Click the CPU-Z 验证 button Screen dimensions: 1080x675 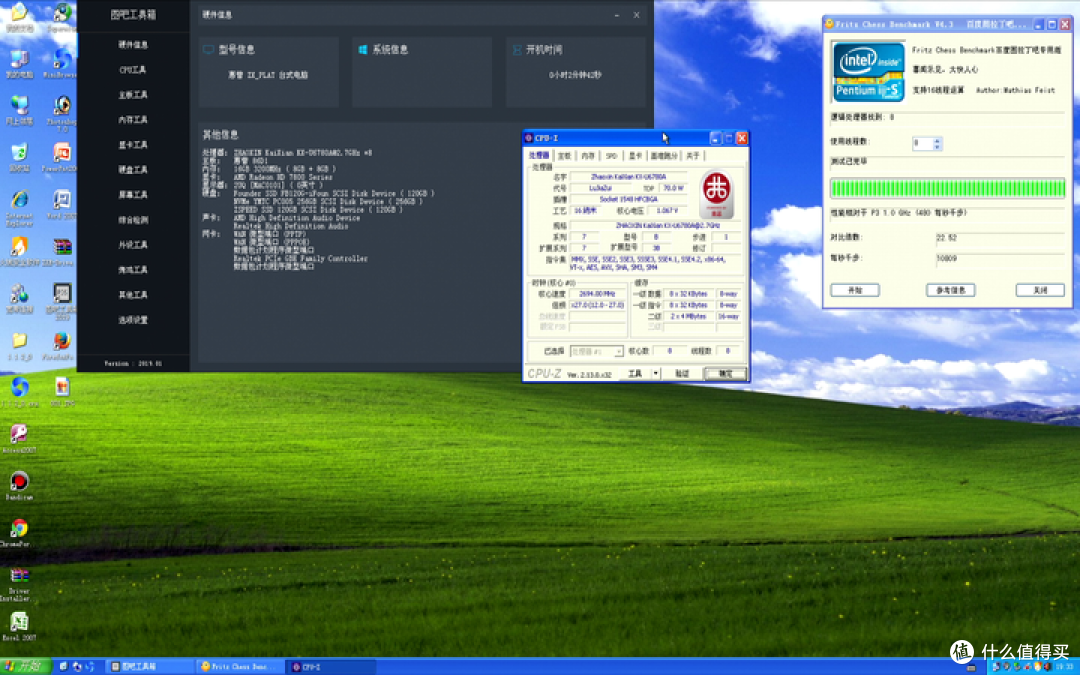coord(682,373)
